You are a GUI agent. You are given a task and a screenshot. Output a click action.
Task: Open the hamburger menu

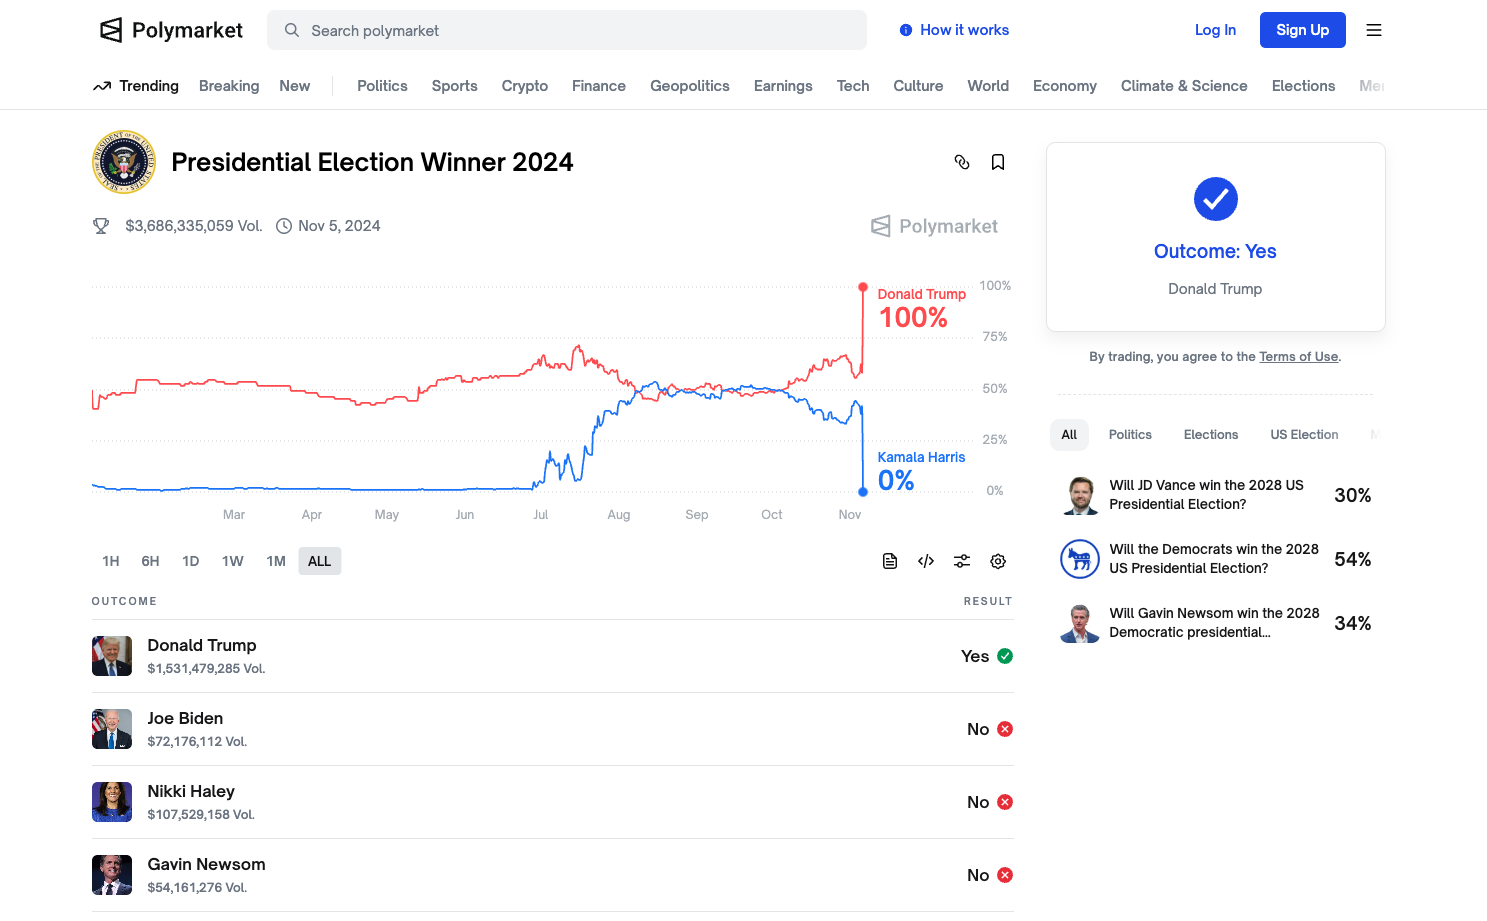tap(1374, 30)
